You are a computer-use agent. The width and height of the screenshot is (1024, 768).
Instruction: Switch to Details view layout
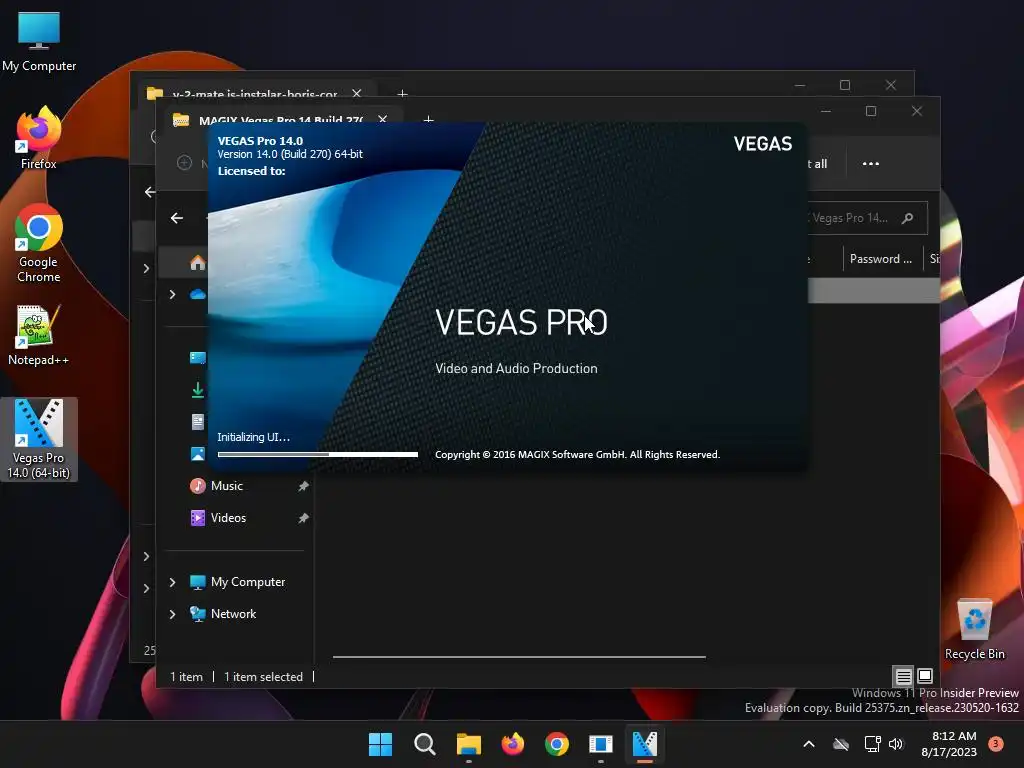(903, 676)
